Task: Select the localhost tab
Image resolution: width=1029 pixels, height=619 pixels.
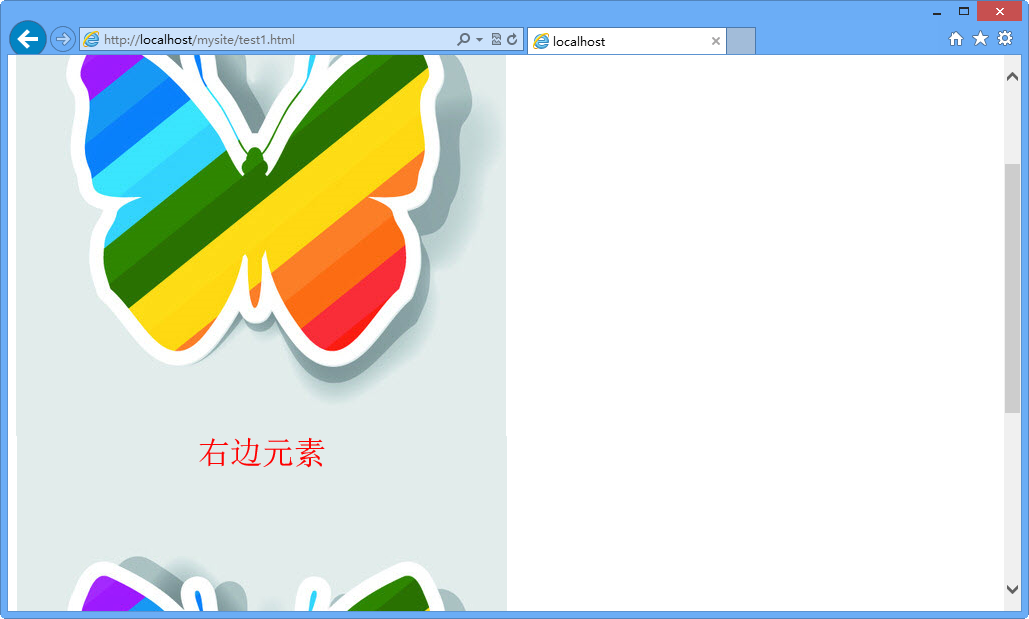Action: tap(620, 41)
